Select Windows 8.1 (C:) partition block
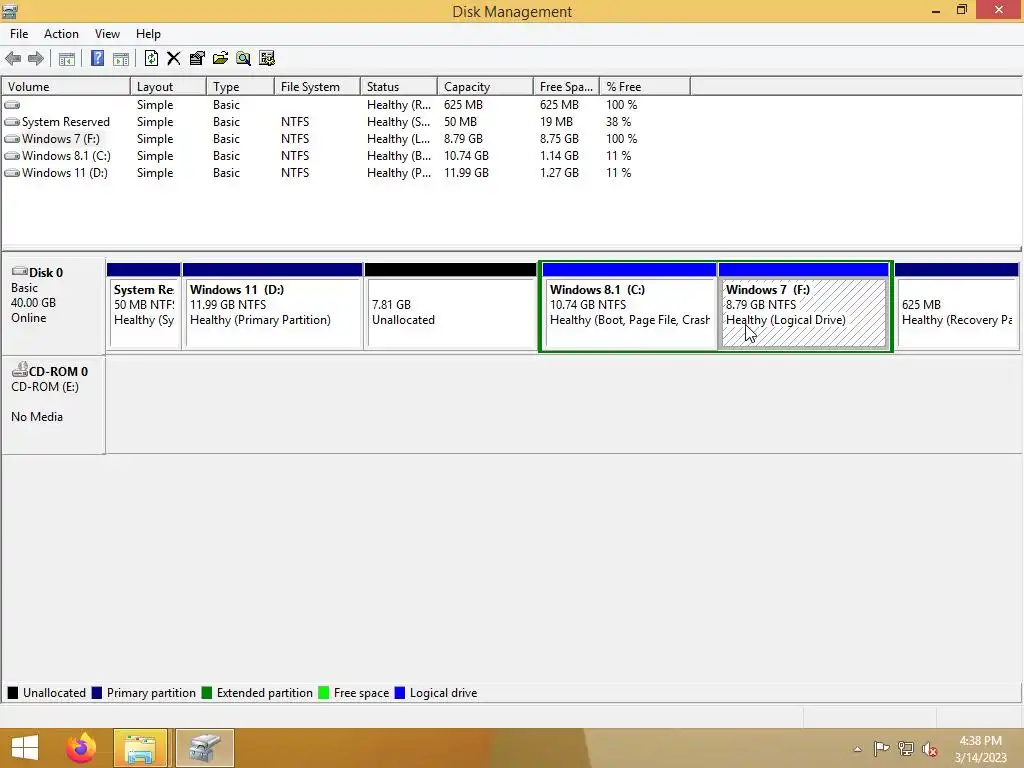This screenshot has height=768, width=1024. [629, 306]
